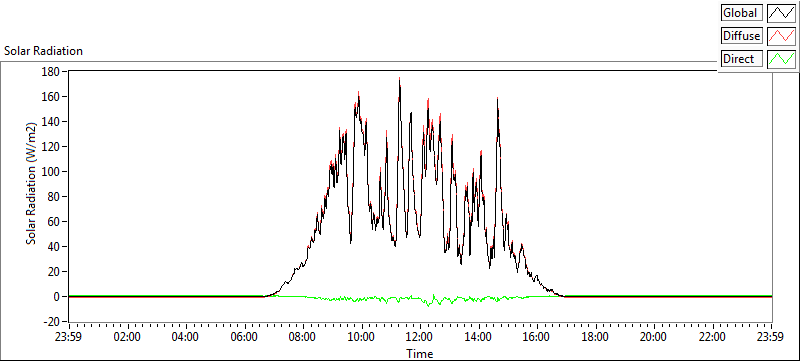Click the 20 y-axis tick label
This screenshot has height=361, width=800.
coord(54,271)
